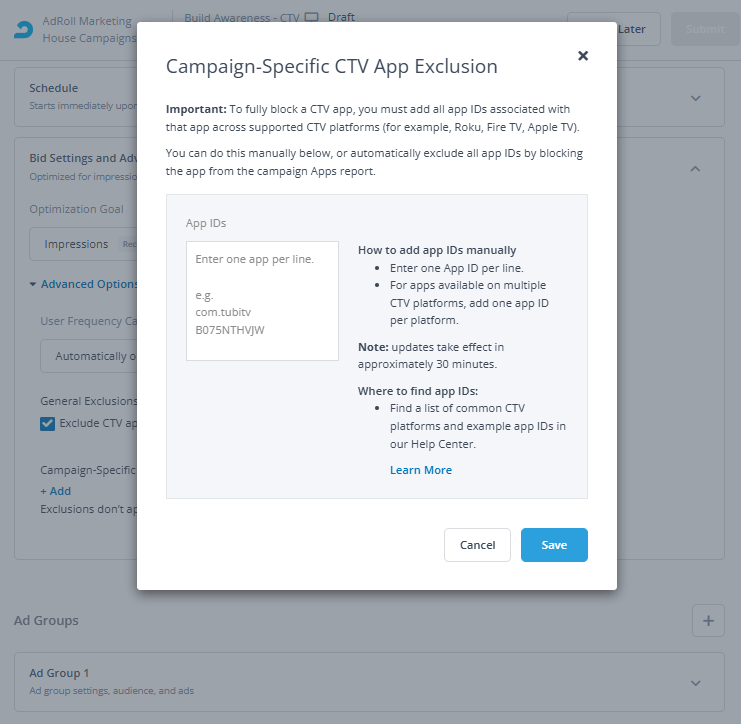Click the AdRoll Marketing House Campaigns label

pyautogui.click(x=89, y=29)
